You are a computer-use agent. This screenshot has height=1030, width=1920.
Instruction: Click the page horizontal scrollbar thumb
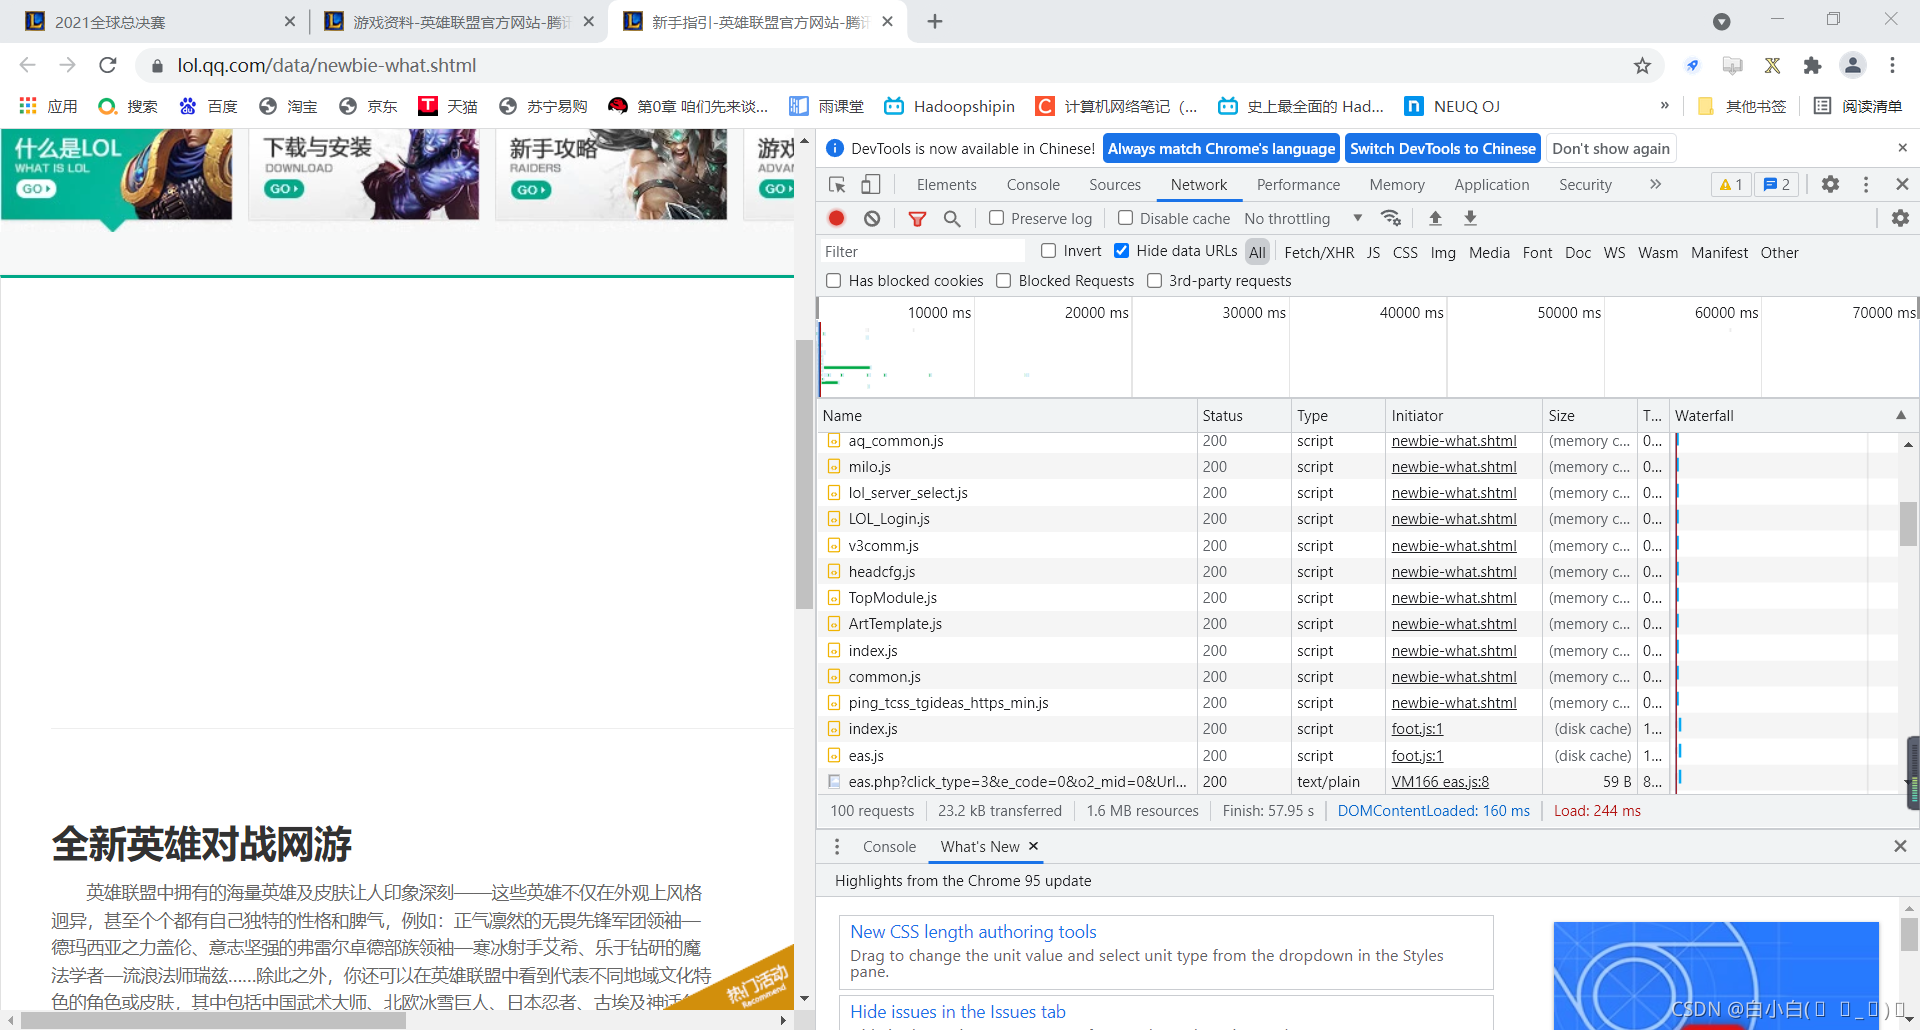212,1020
